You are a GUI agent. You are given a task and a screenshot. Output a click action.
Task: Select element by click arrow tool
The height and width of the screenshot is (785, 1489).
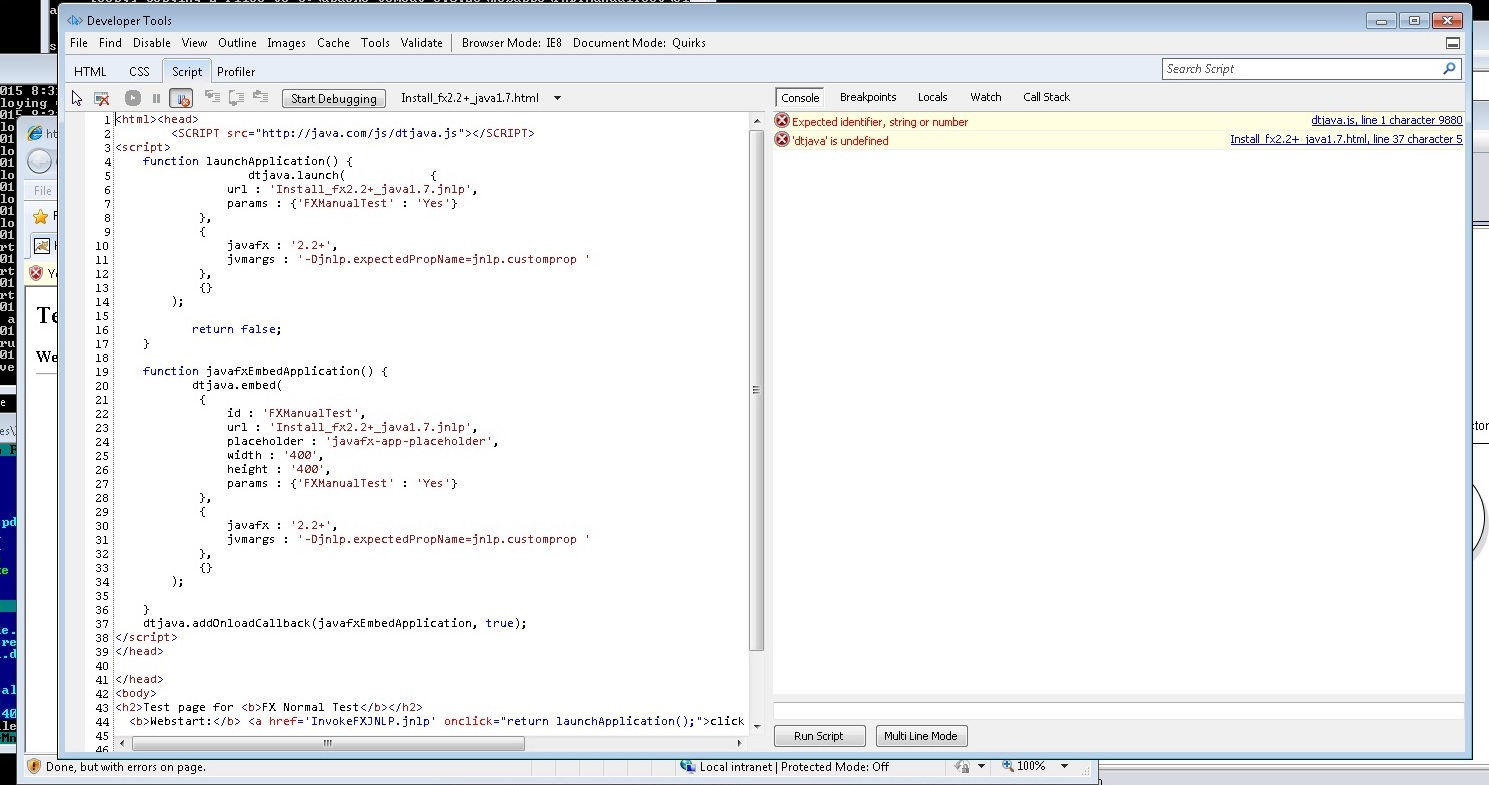tap(77, 98)
